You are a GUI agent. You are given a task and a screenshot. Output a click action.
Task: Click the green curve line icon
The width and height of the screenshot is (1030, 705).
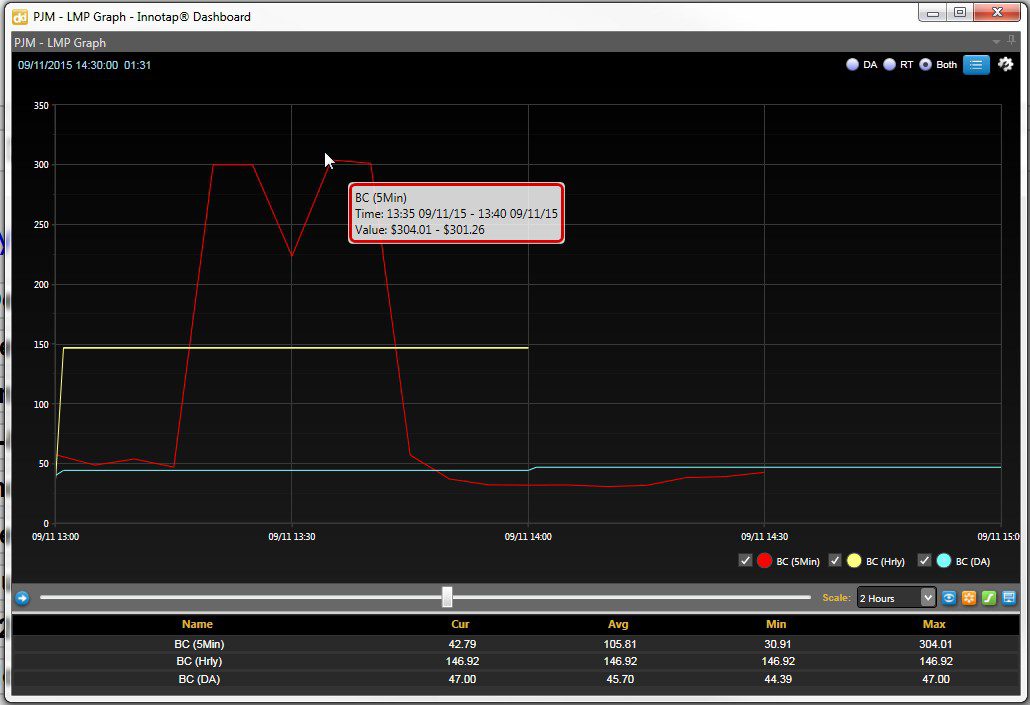click(989, 598)
